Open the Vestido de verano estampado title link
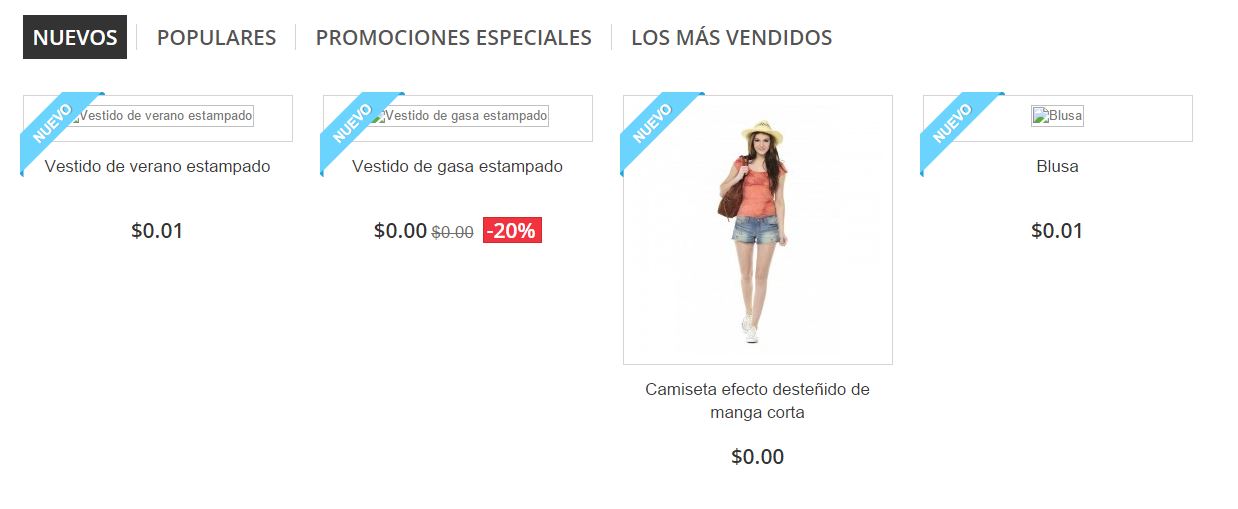1238x509 pixels. tap(158, 166)
